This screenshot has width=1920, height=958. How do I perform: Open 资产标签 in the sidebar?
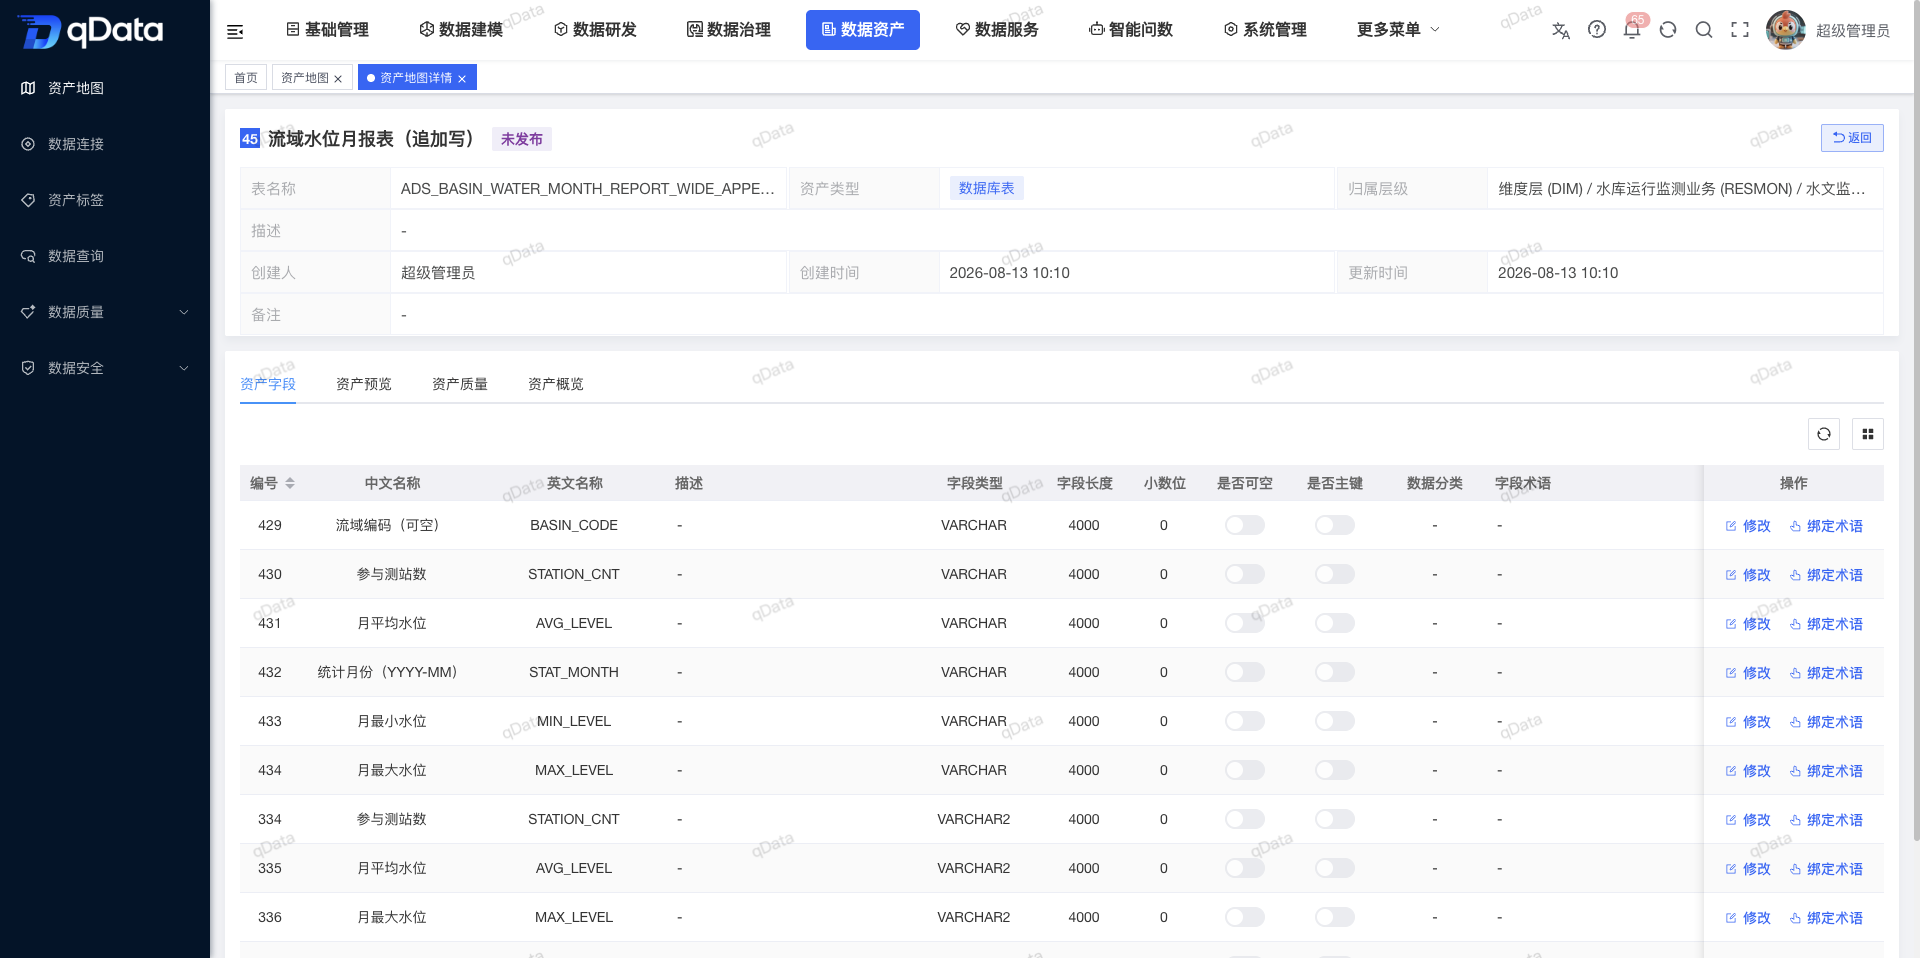point(105,200)
